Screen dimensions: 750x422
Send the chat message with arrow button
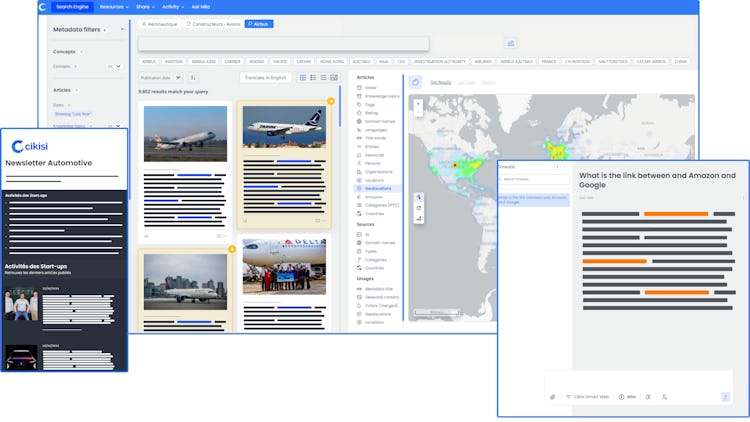[x=726, y=397]
